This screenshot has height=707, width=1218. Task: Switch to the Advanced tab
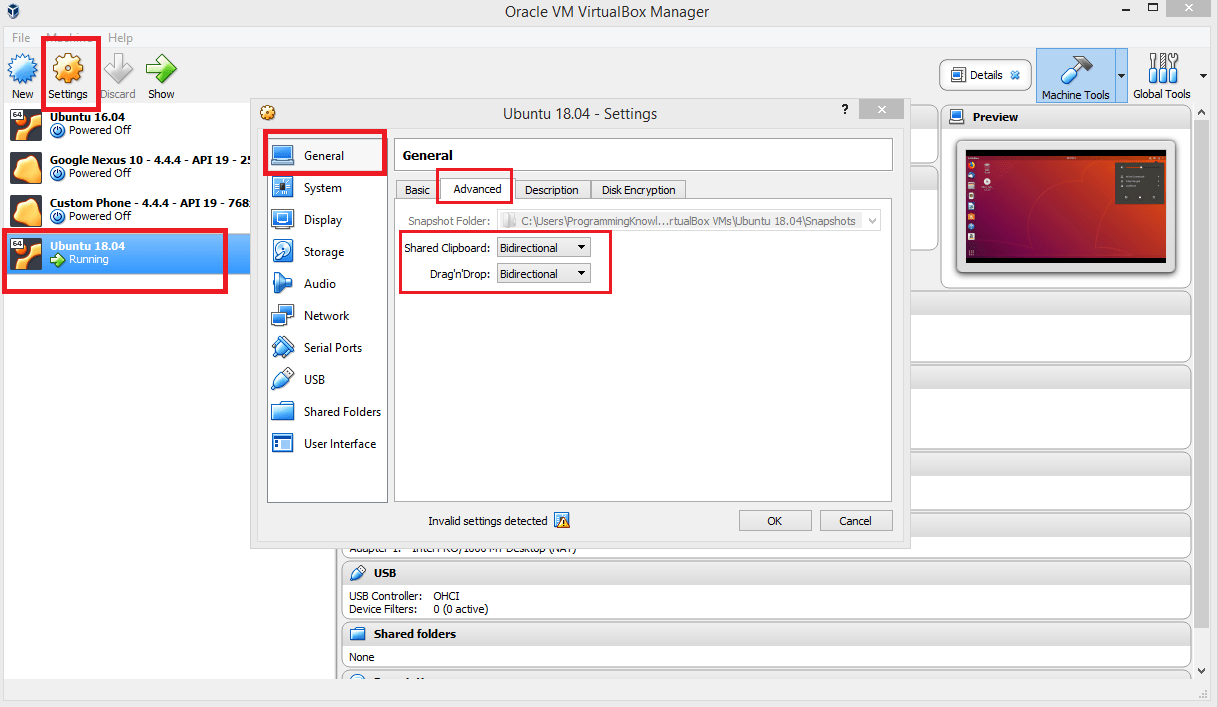(477, 189)
